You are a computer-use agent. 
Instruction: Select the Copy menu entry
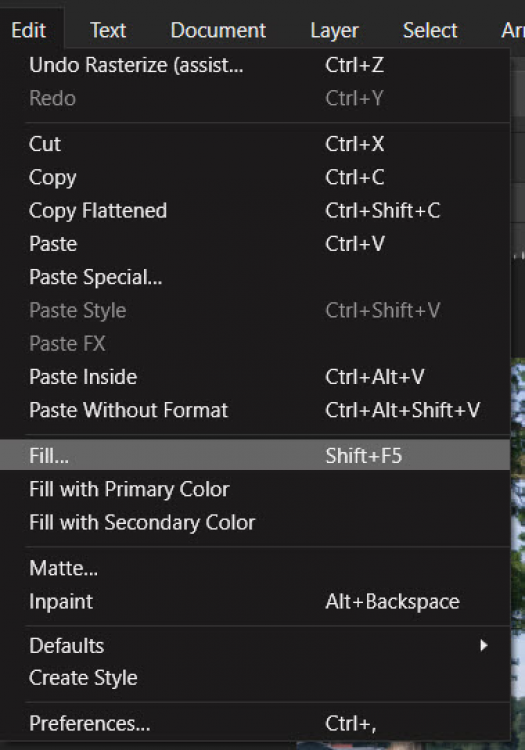point(255,177)
